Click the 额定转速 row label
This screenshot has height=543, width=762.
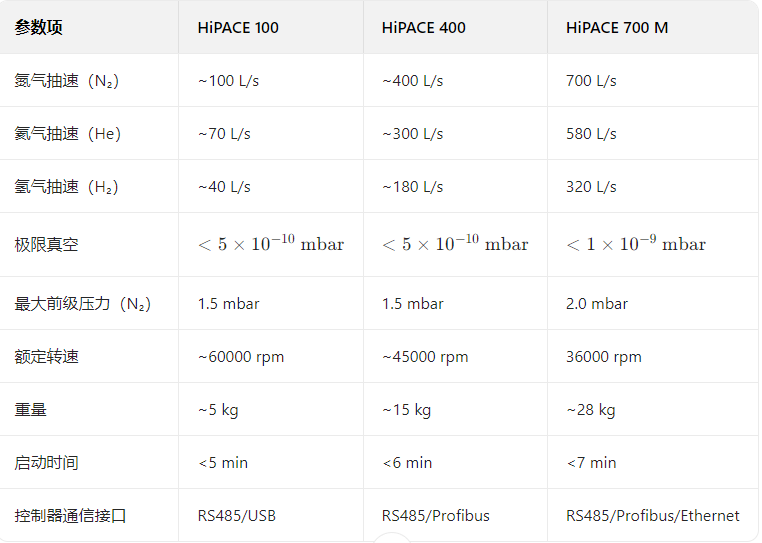point(46,357)
